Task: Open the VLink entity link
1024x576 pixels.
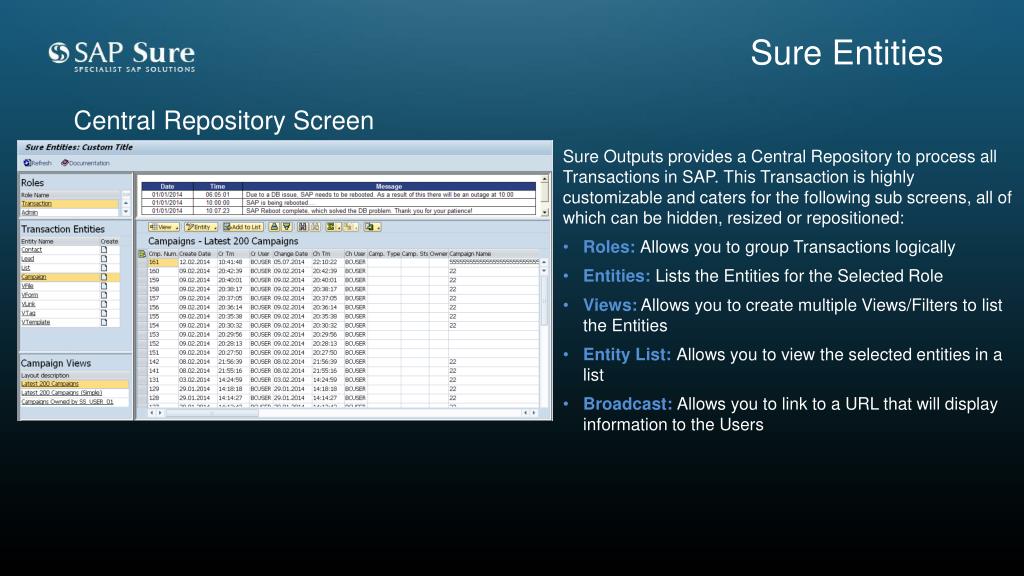Action: (28, 304)
